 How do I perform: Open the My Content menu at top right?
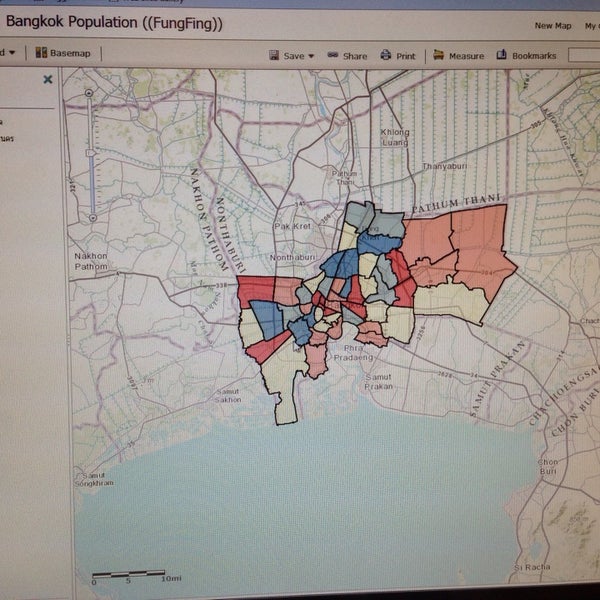tap(592, 26)
